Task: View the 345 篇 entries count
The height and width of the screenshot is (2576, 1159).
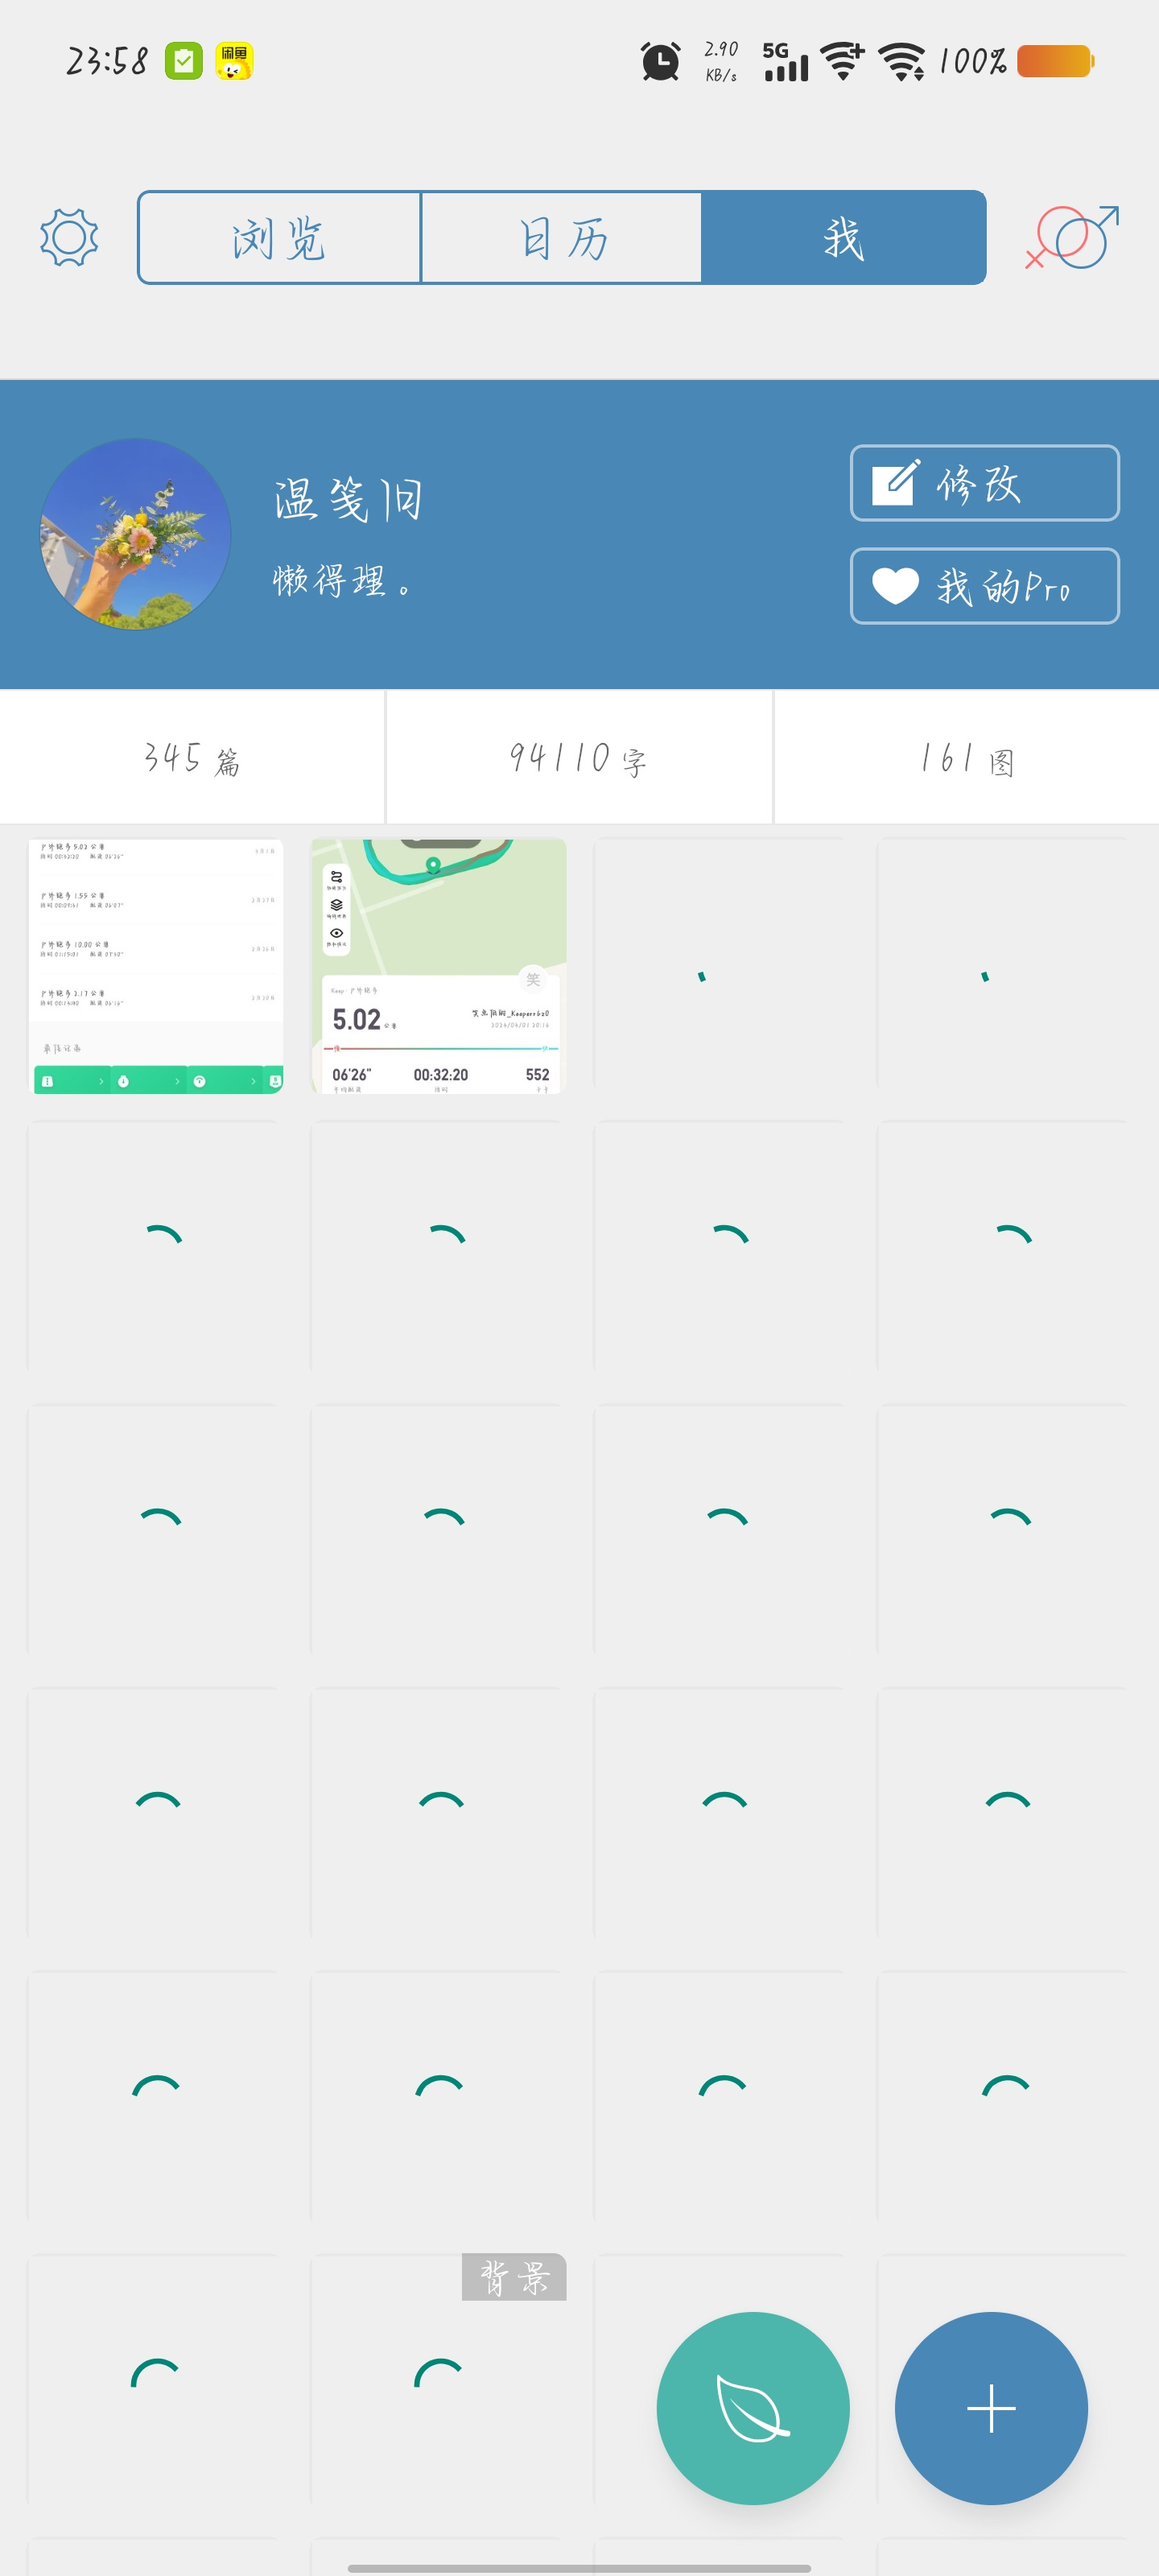Action: point(192,758)
